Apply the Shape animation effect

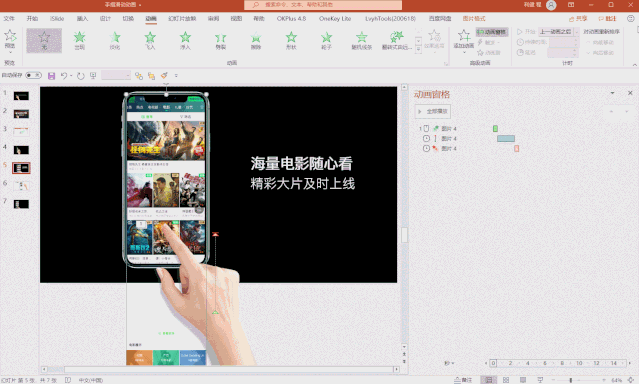point(291,40)
